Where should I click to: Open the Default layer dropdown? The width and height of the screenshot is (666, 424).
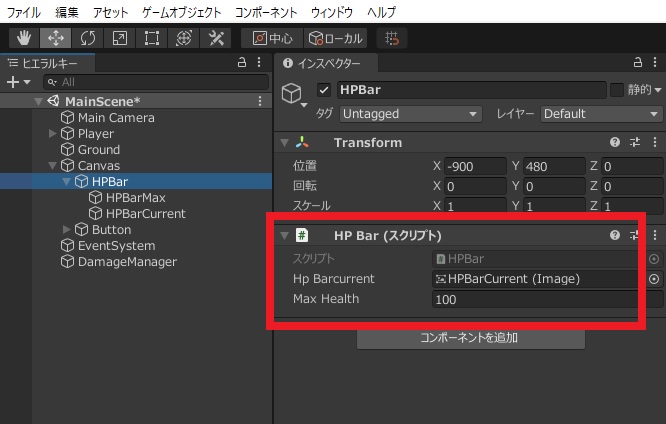(601, 114)
